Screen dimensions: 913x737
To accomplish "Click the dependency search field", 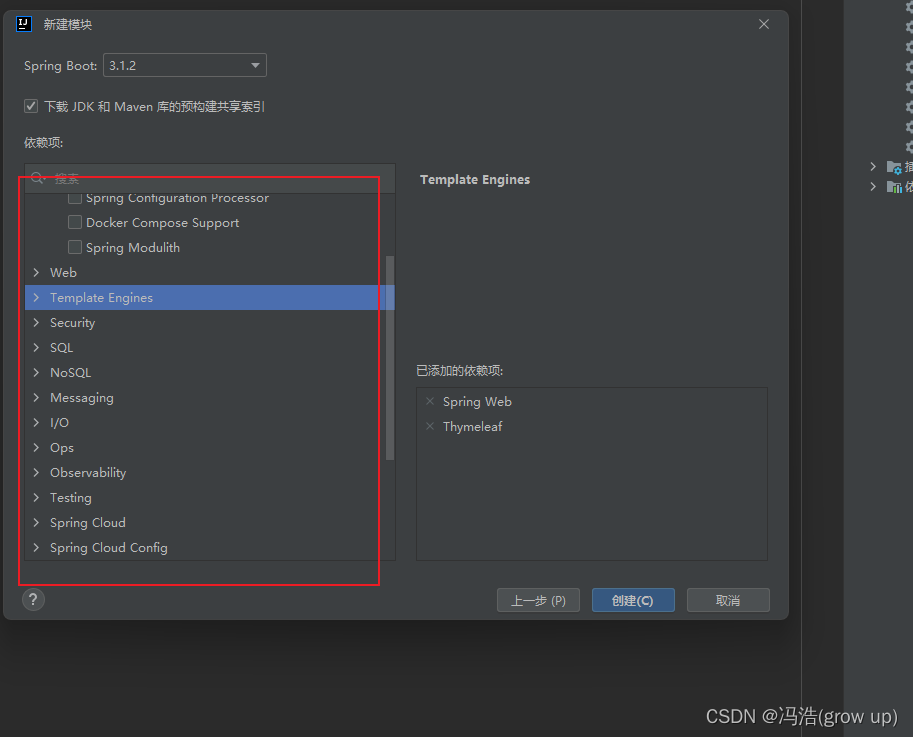I will (210, 178).
